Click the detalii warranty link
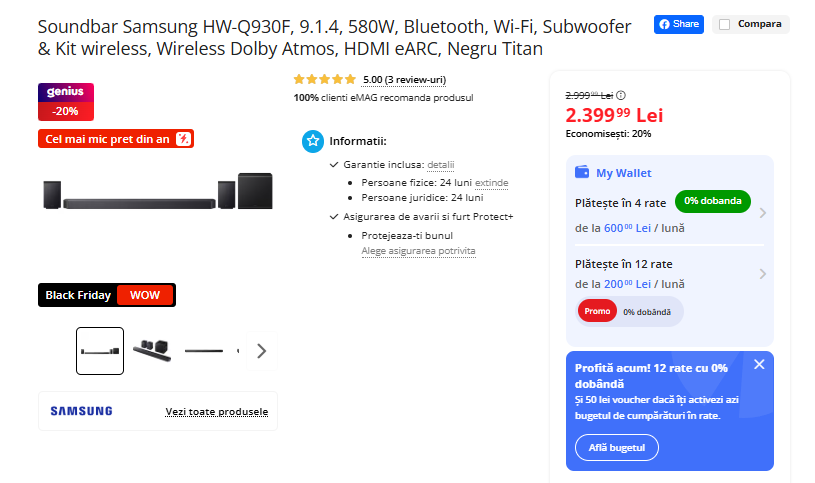The height and width of the screenshot is (483, 815). click(x=440, y=164)
